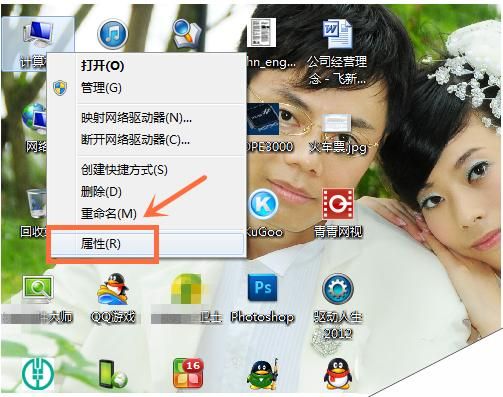Screen dimensions: 503x397
Task: Select the 计算机 Computer desktop icon
Action: (37, 43)
